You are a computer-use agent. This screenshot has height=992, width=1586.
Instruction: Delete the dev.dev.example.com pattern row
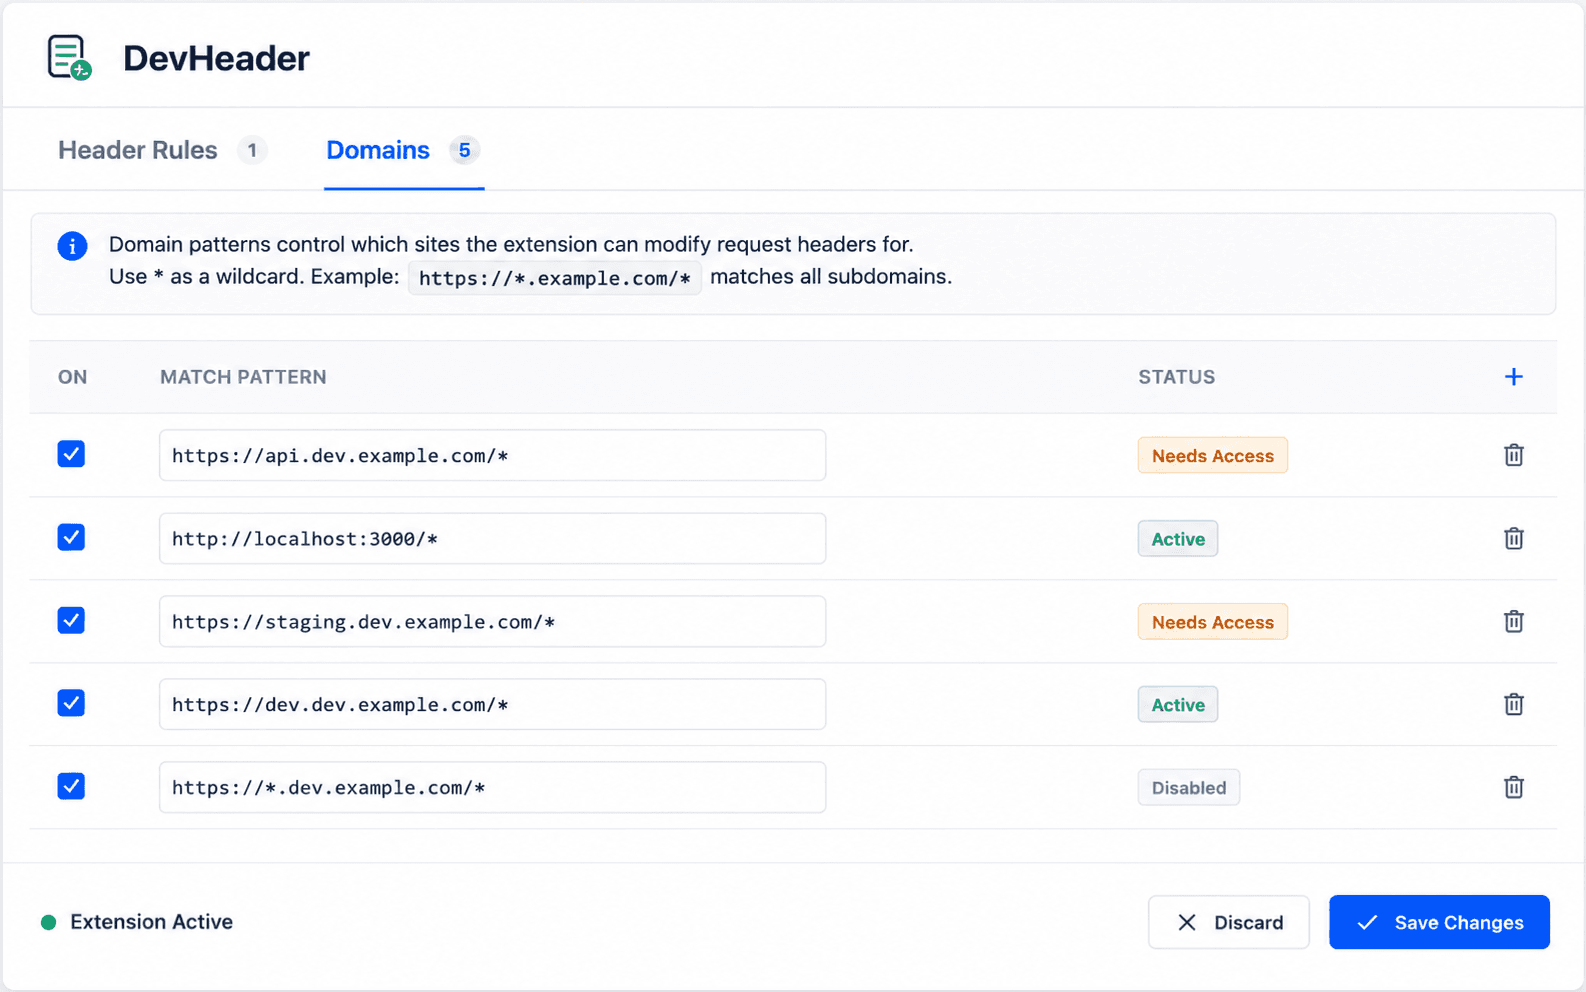click(x=1513, y=704)
